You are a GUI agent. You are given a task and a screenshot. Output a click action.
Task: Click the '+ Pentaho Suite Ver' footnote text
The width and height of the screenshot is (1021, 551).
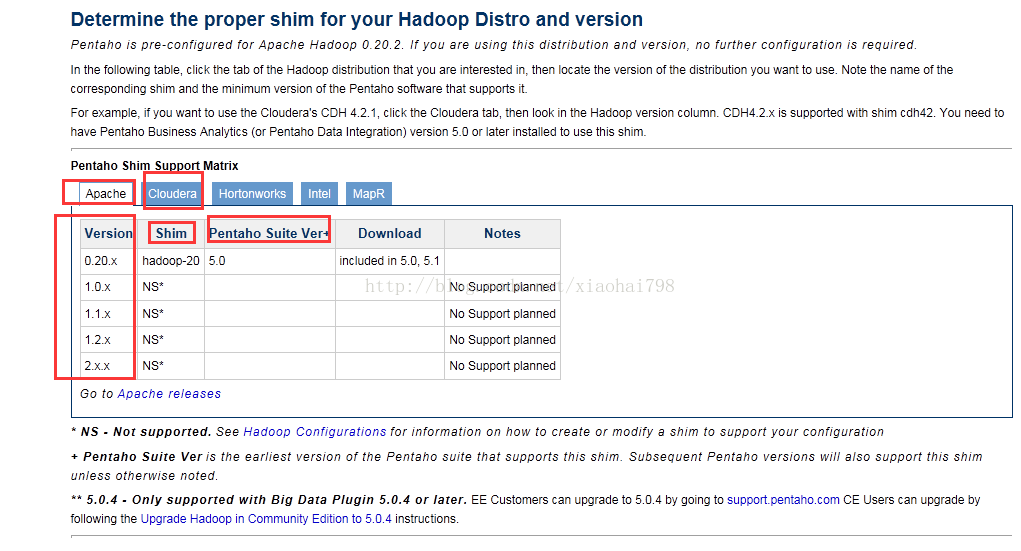136,457
